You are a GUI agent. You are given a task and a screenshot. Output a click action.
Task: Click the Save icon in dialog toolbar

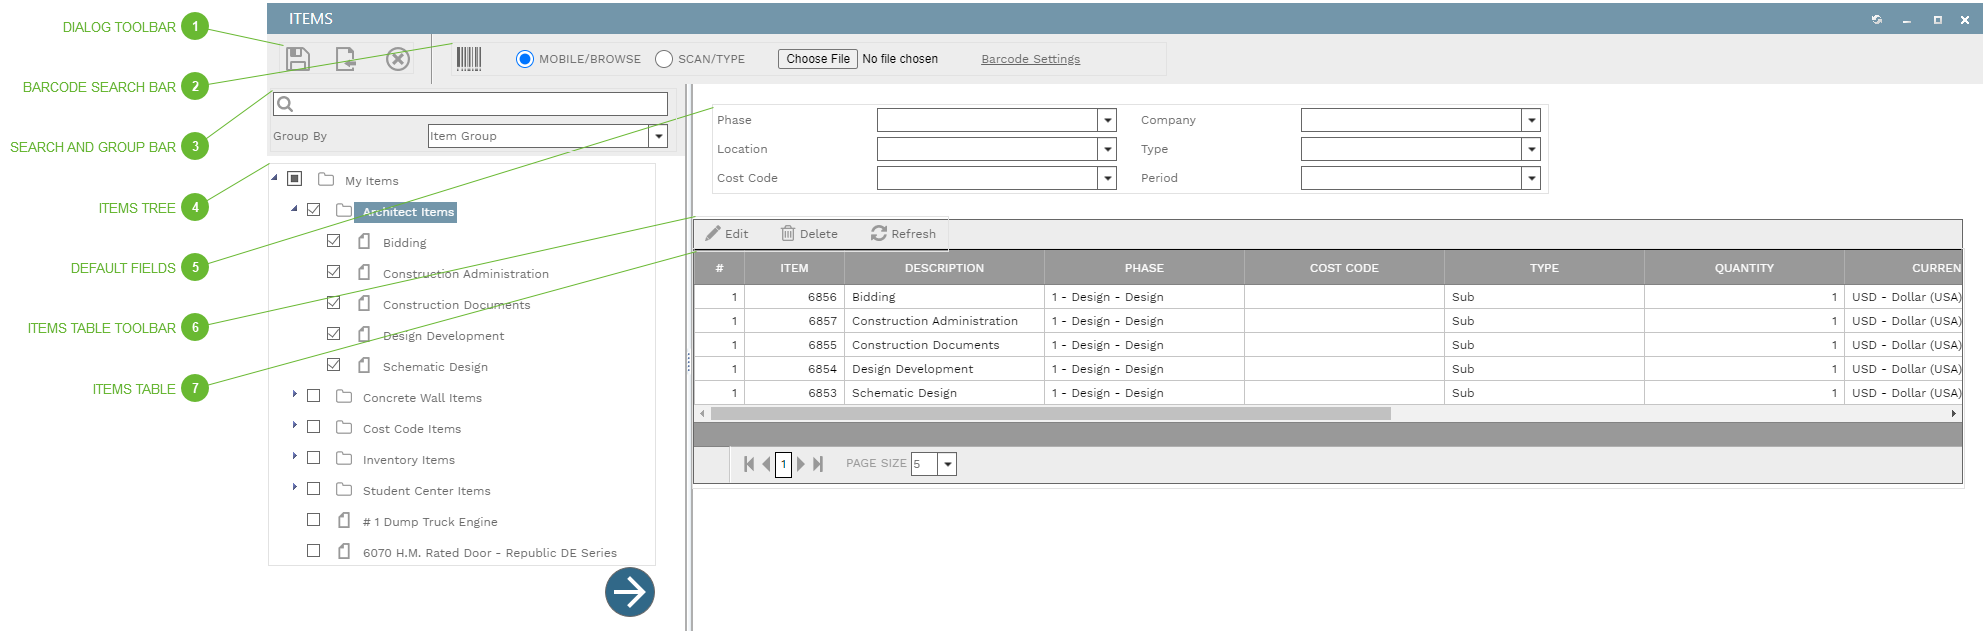coord(298,59)
